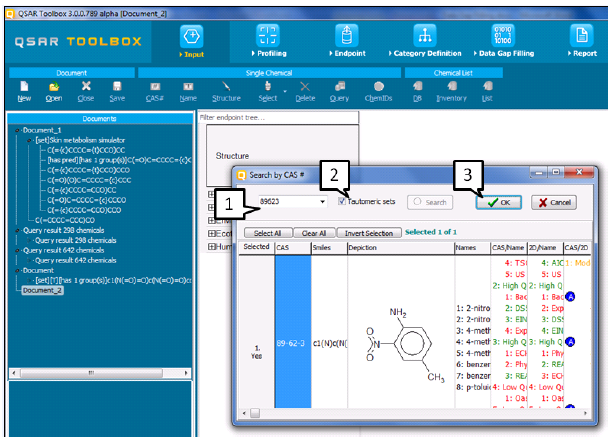Open the CAS number dropdown arrow
Image resolution: width=612 pixels, height=438 pixels.
coord(322,202)
